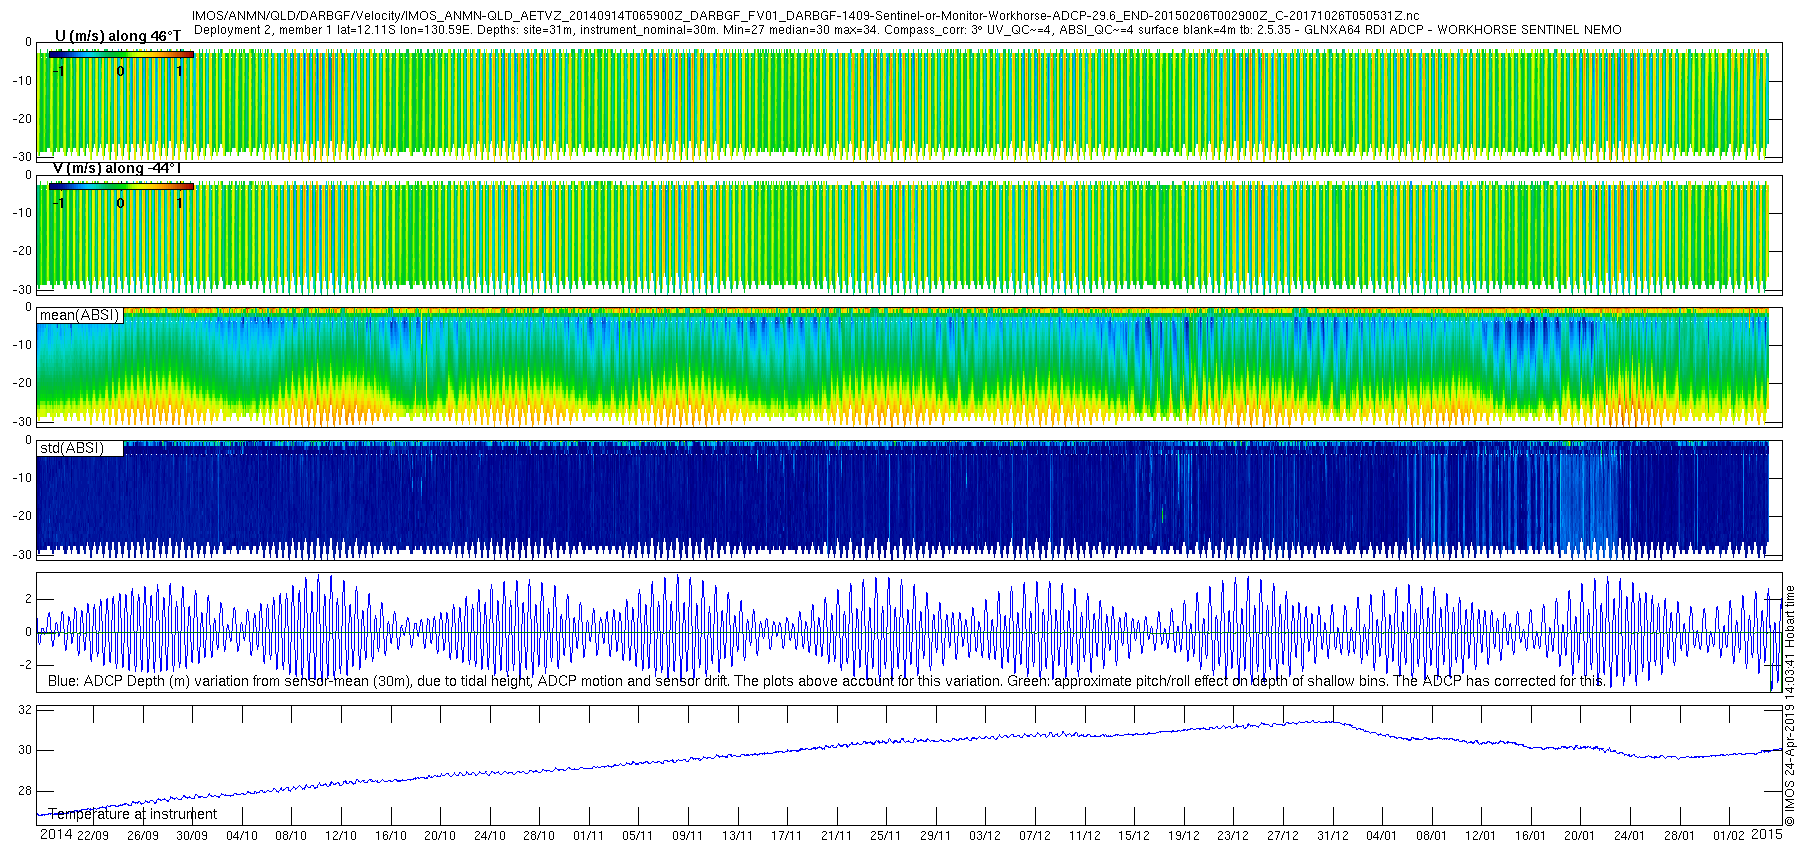Image resolution: width=1800 pixels, height=850 pixels.
Task: Click the '07/12' date tick label
Action: tap(1035, 836)
